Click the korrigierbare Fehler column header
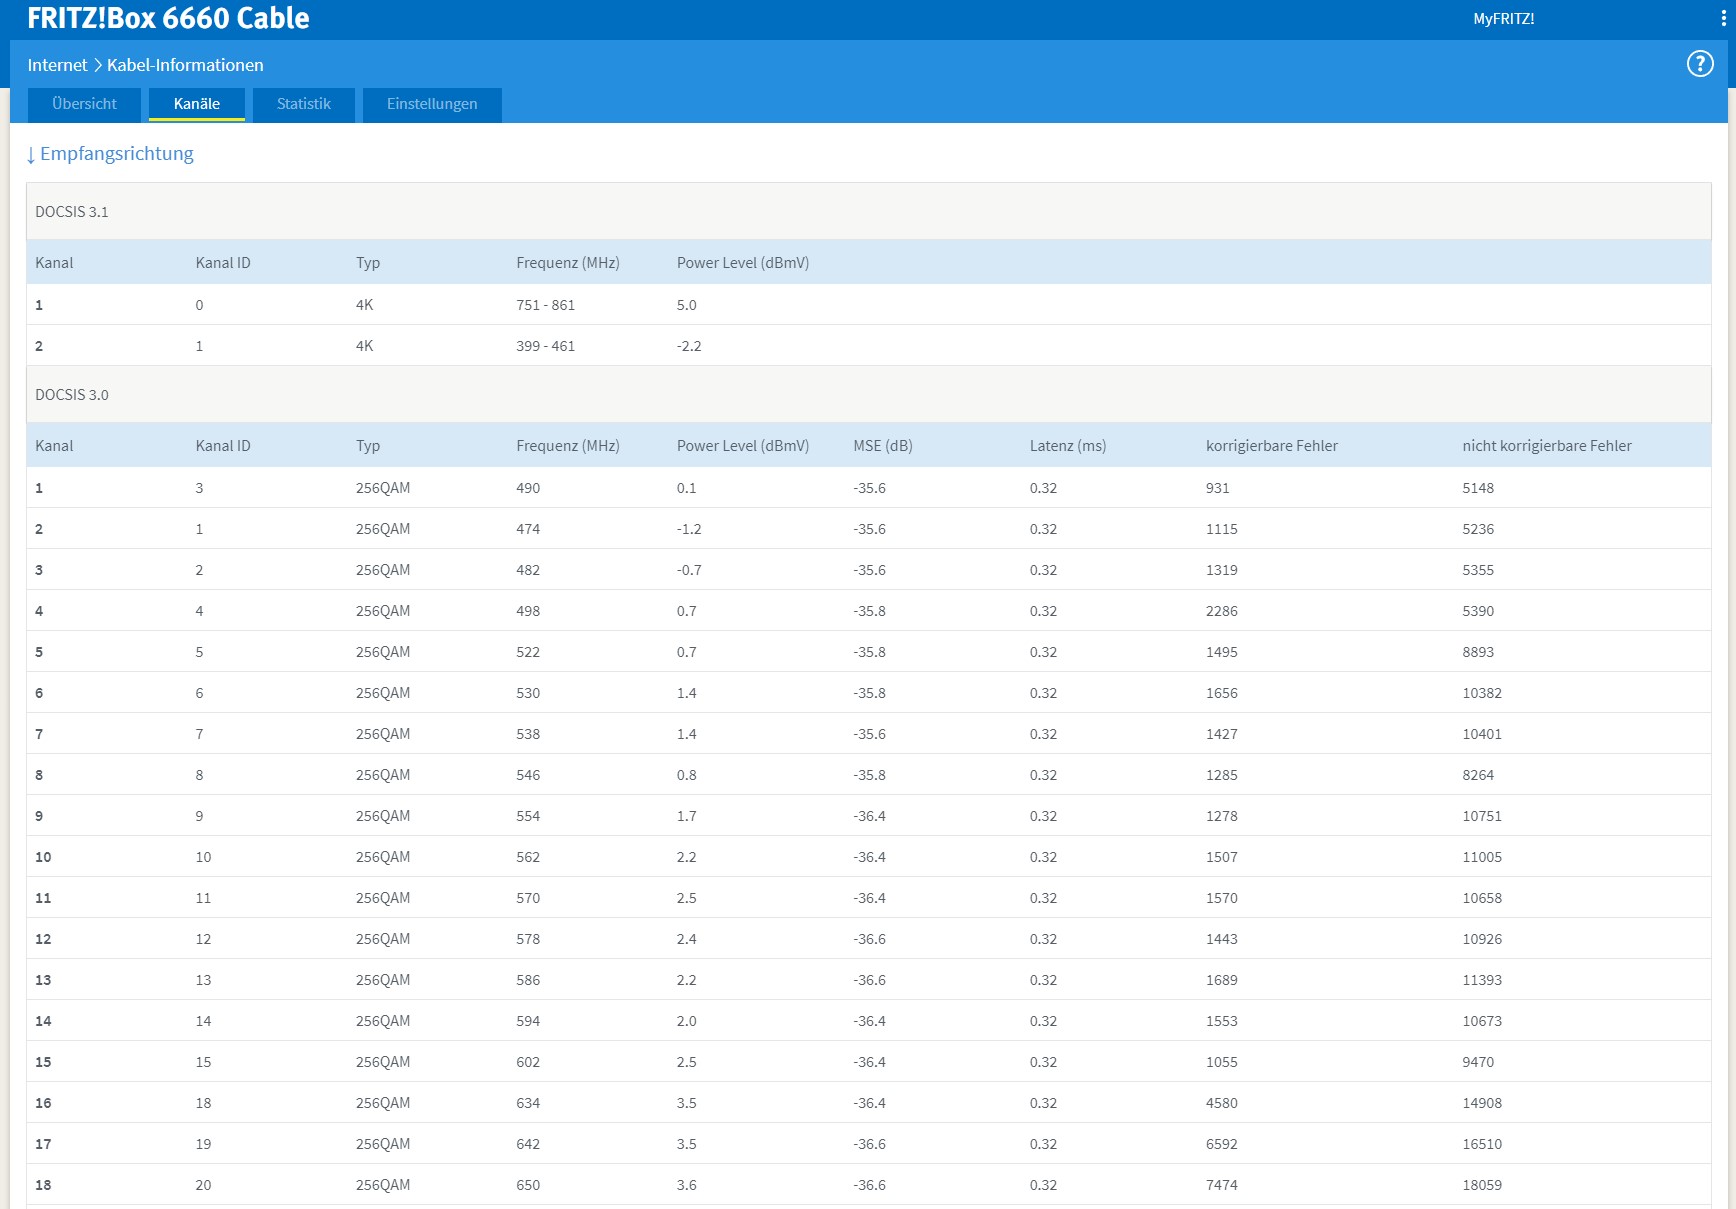The height and width of the screenshot is (1209, 1736). coord(1272,446)
